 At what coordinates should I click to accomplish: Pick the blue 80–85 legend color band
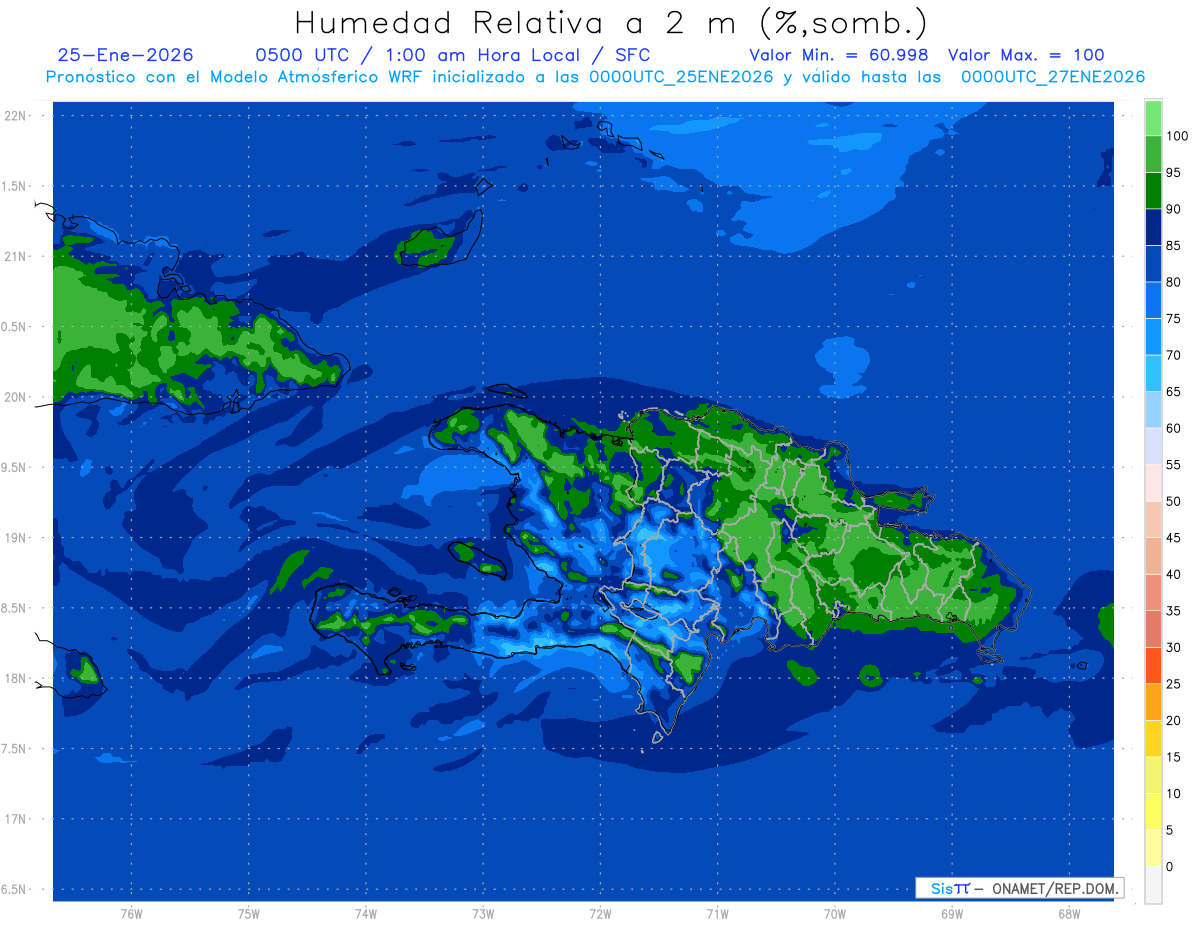pos(1153,264)
